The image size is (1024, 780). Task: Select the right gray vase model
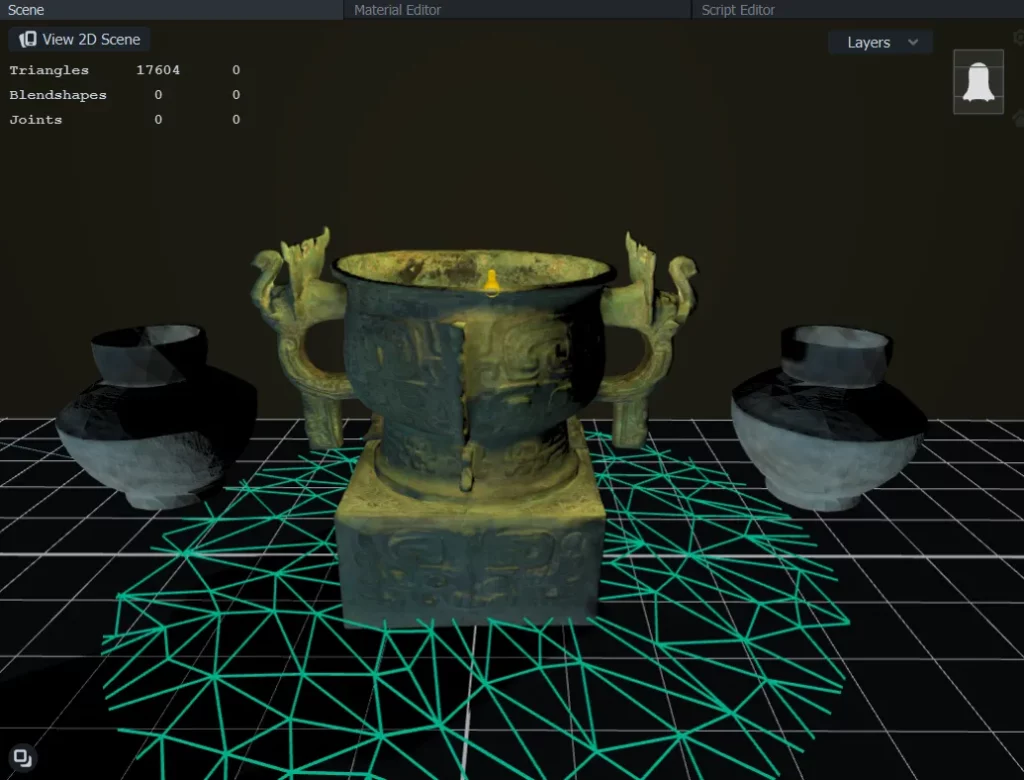[x=829, y=417]
